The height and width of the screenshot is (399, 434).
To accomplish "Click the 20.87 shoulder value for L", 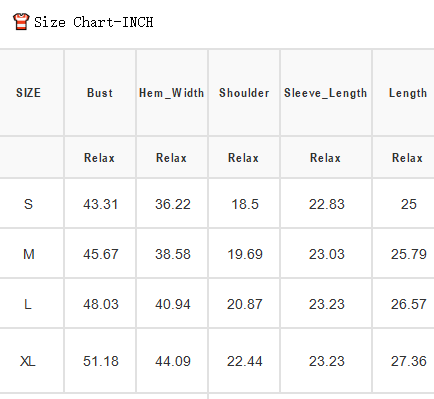I will tap(245, 304).
